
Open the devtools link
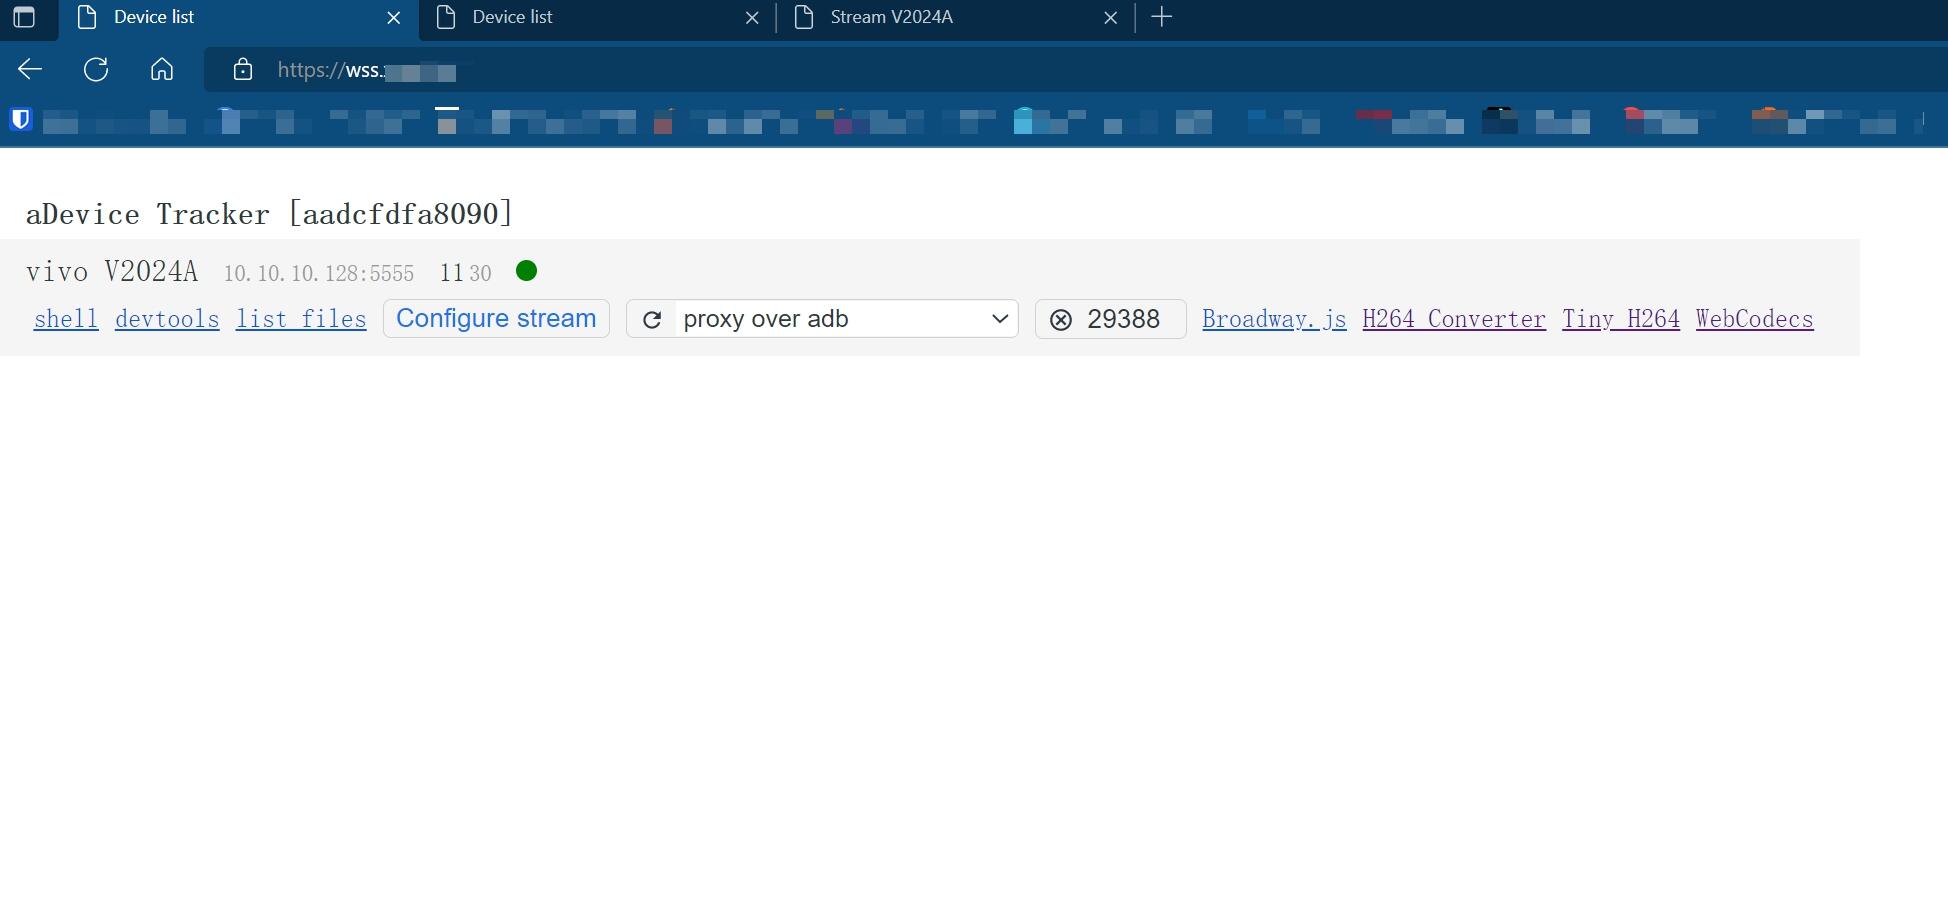(167, 319)
